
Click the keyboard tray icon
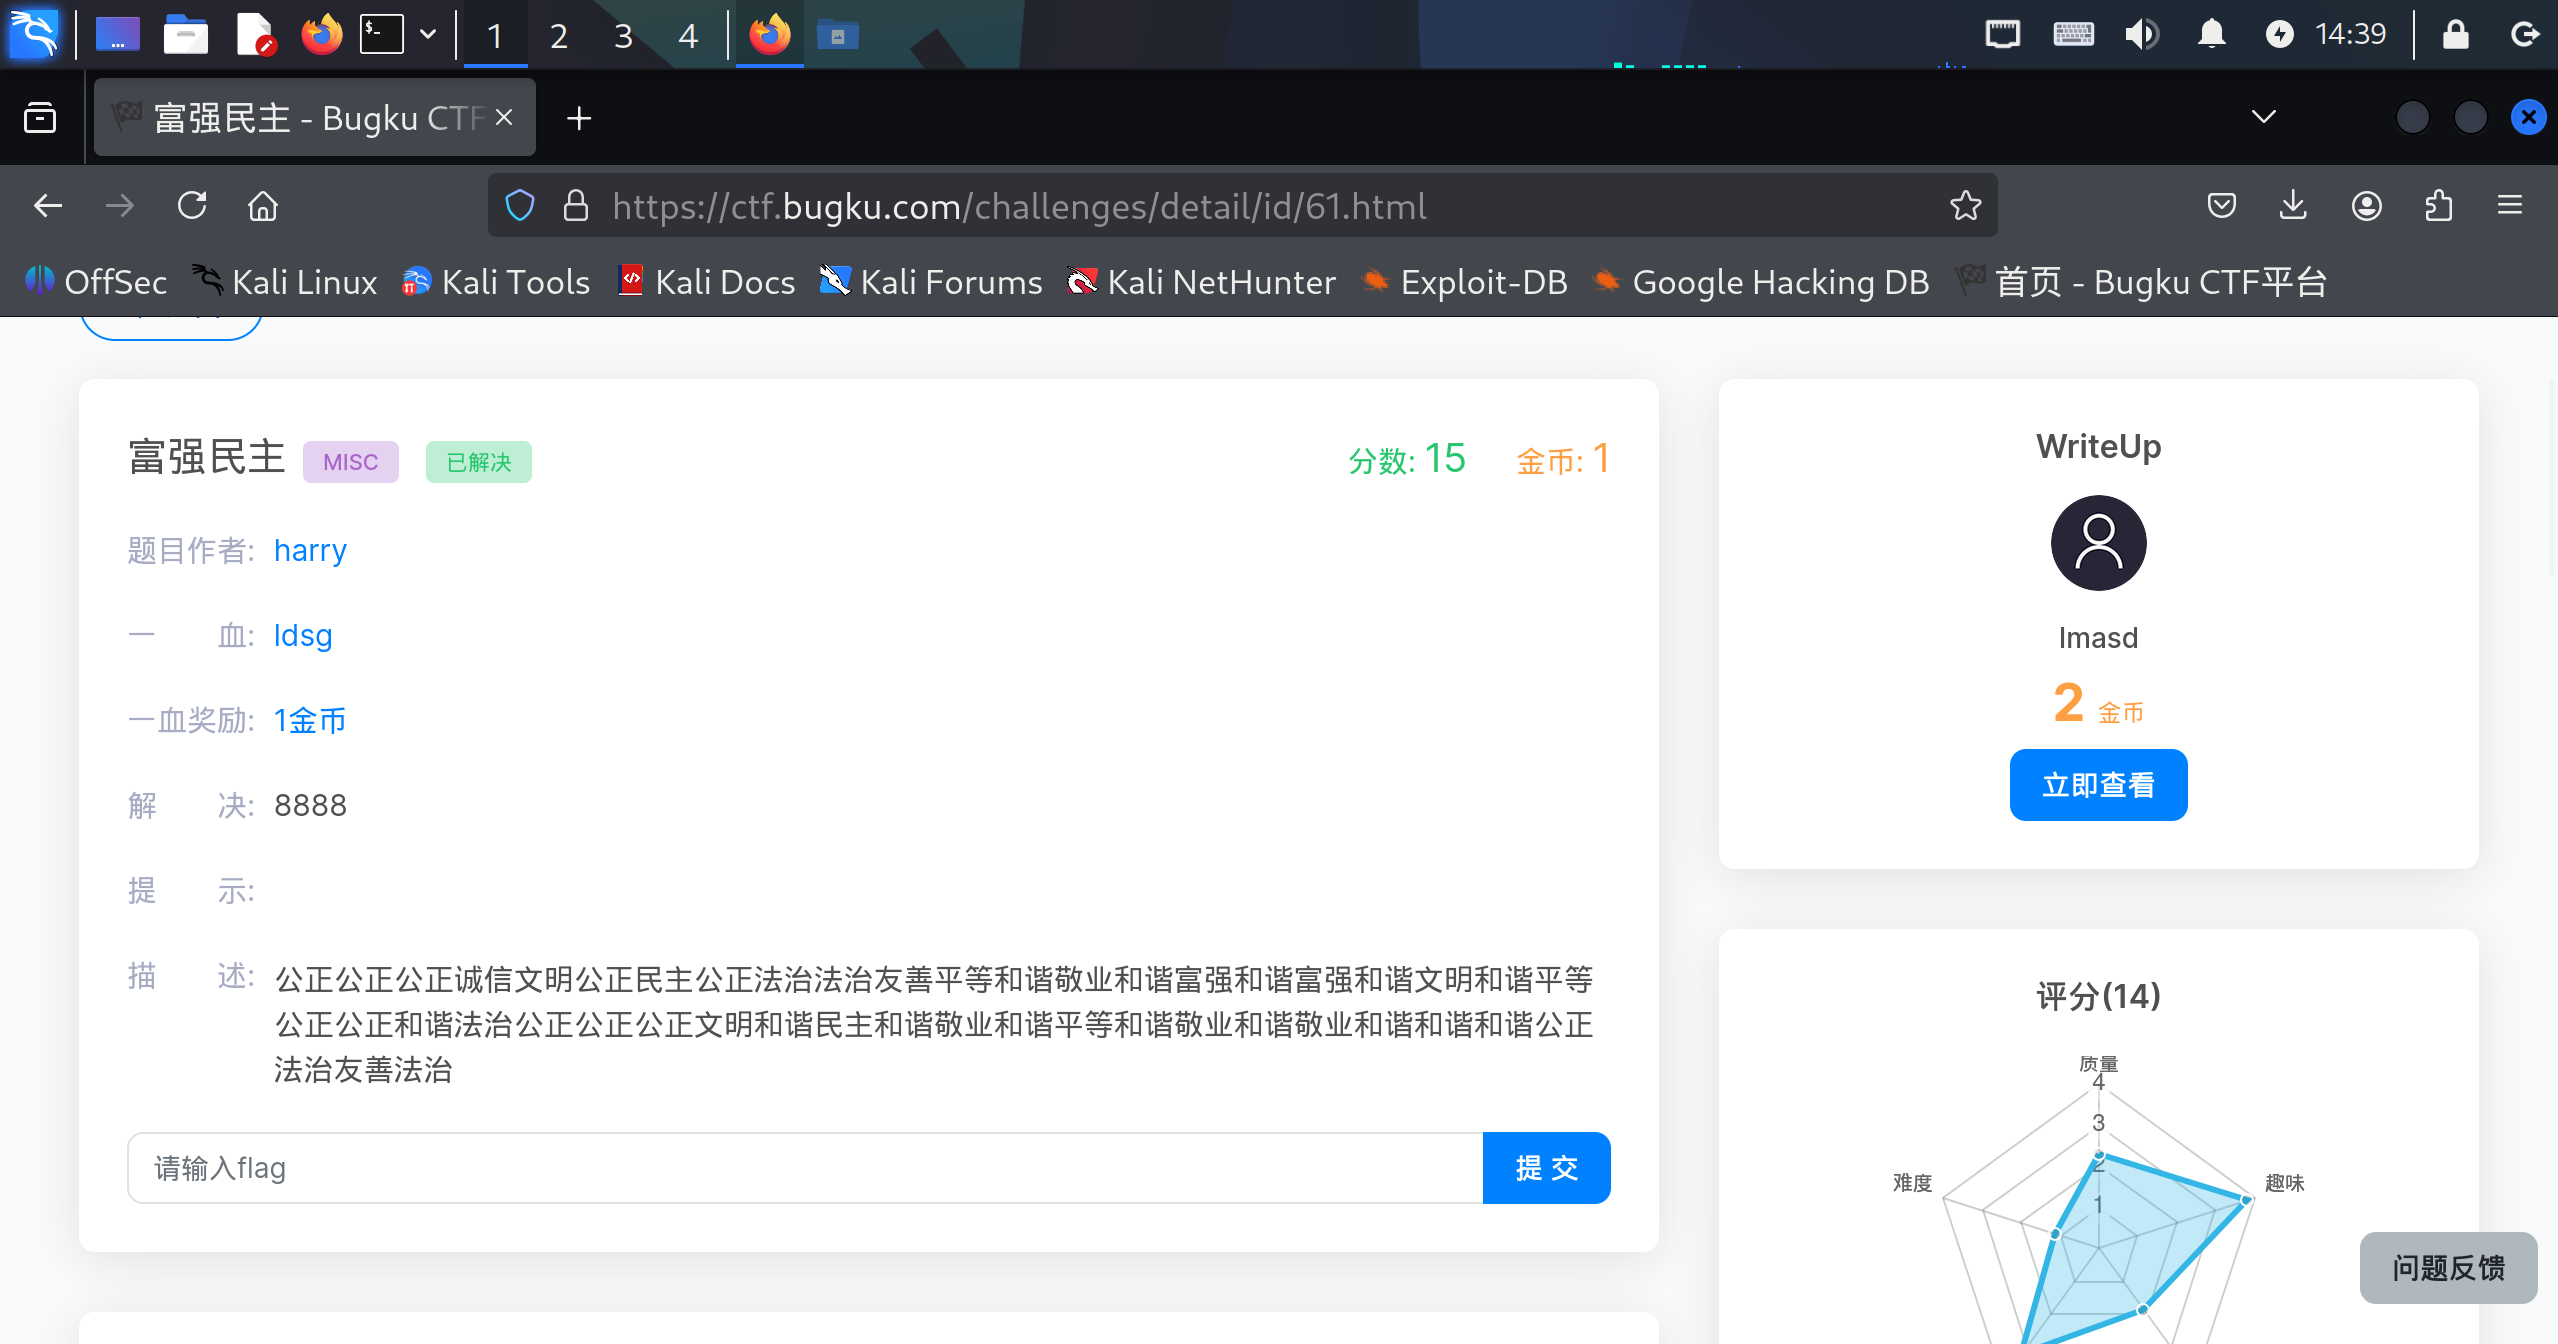coord(2073,35)
